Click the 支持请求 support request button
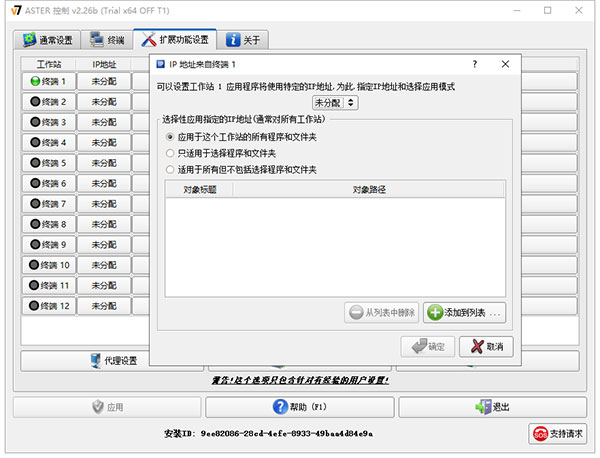600x458 pixels. [558, 434]
